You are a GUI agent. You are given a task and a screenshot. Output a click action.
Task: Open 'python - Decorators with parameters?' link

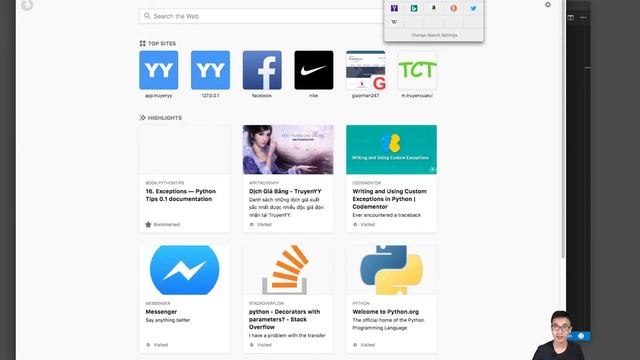(284, 319)
